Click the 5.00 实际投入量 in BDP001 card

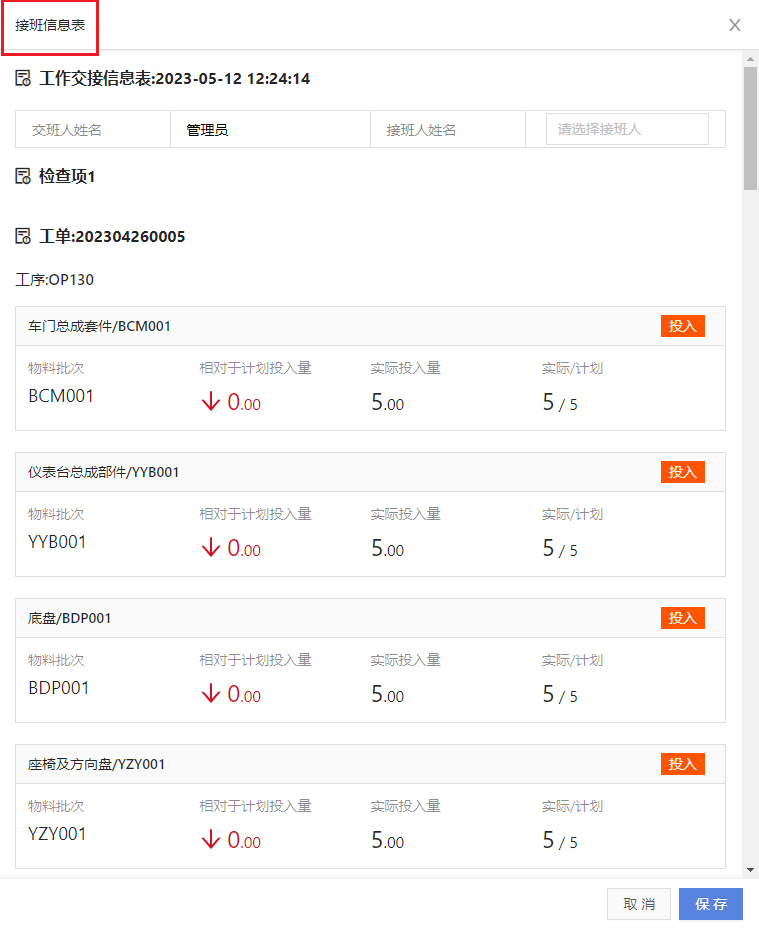[387, 694]
